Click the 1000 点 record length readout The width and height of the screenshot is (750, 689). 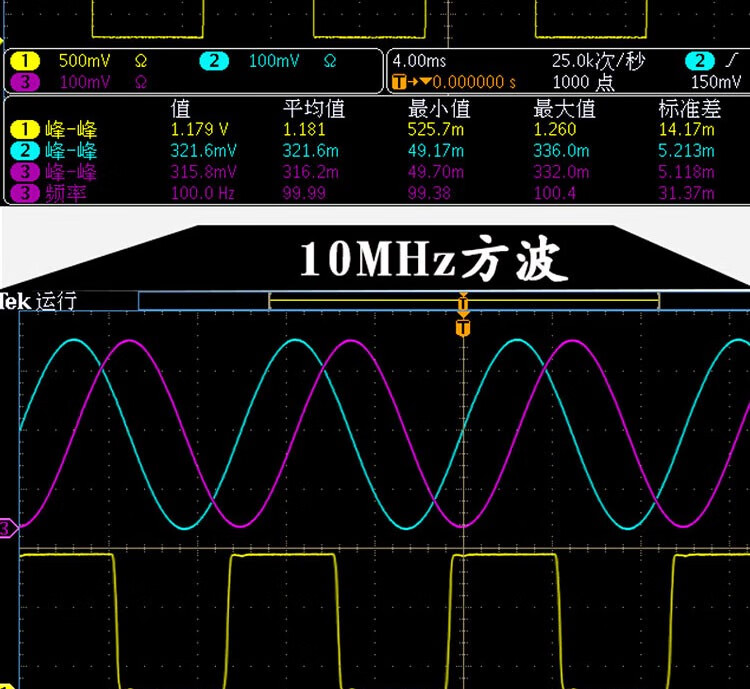(583, 82)
